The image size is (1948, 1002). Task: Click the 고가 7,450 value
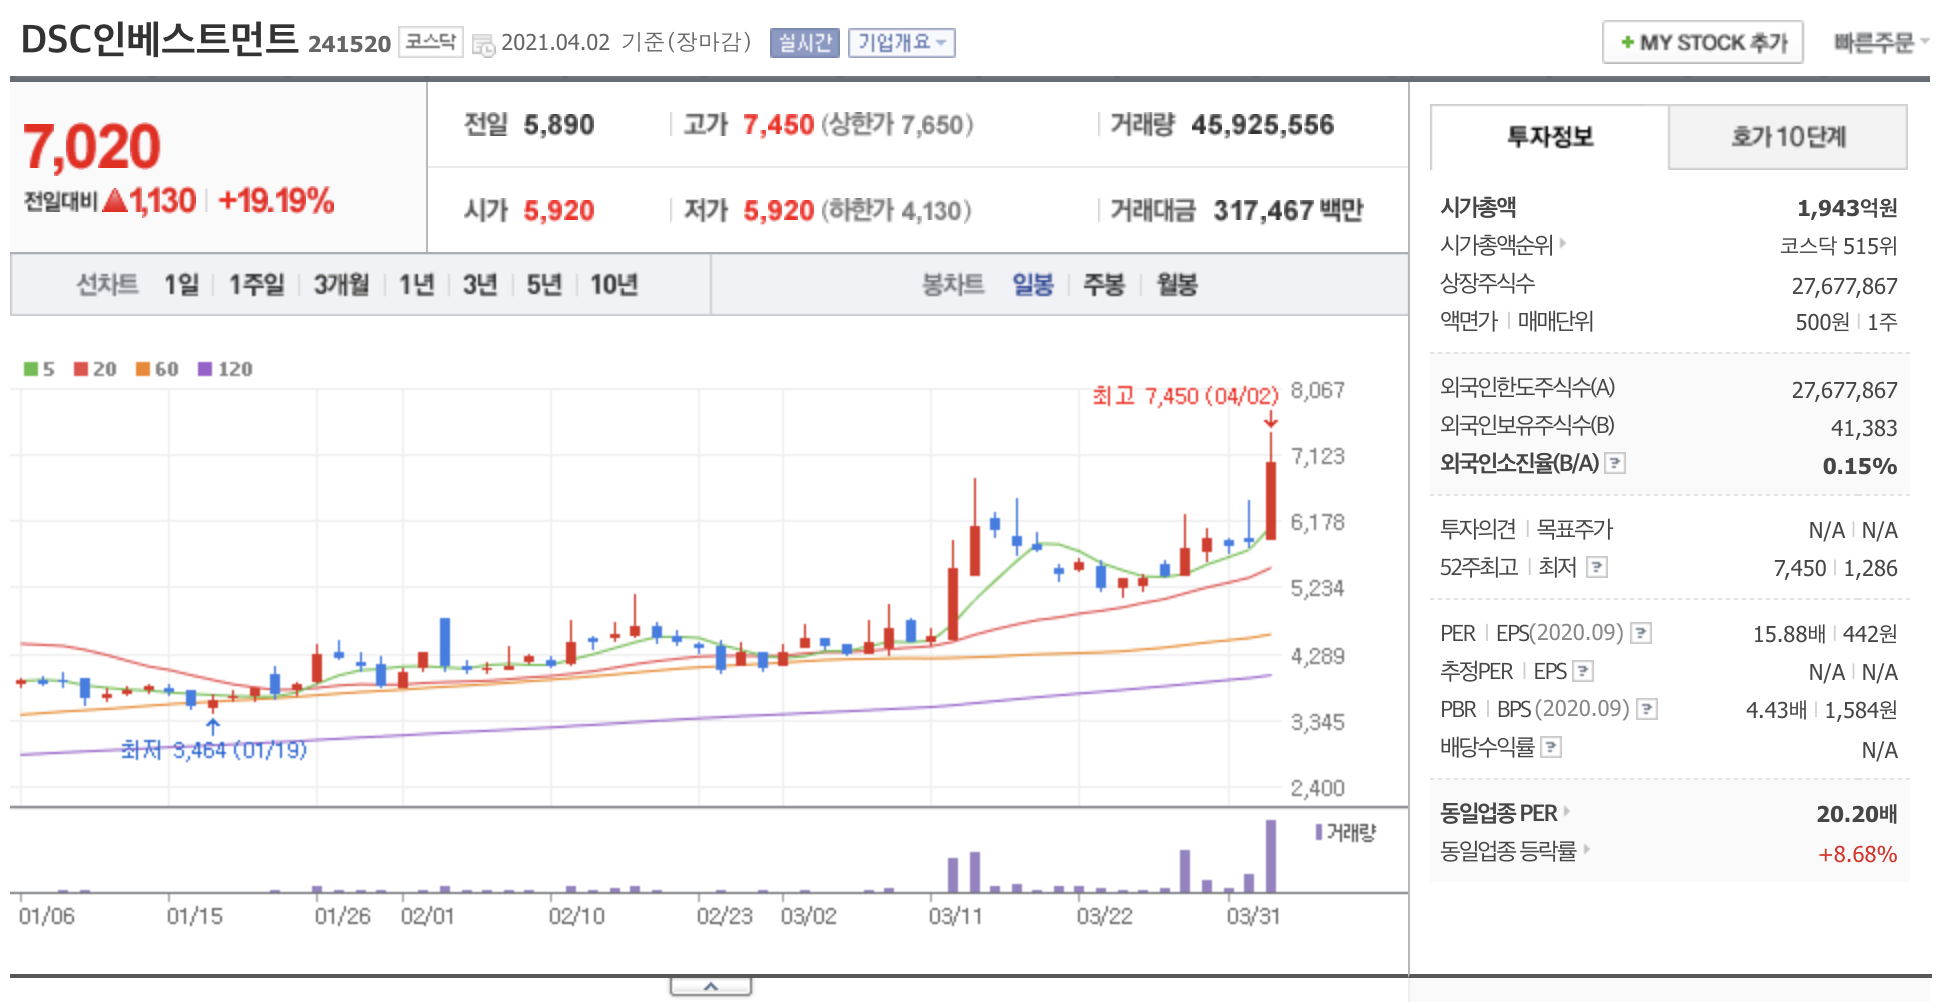tap(778, 125)
